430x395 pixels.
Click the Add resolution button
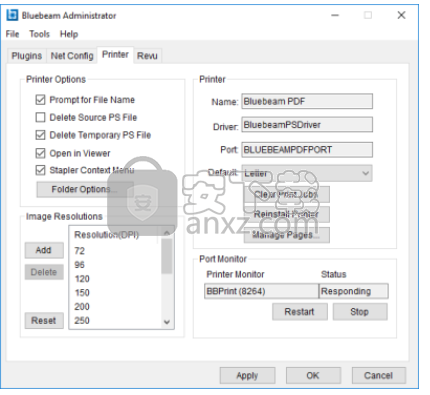point(44,250)
